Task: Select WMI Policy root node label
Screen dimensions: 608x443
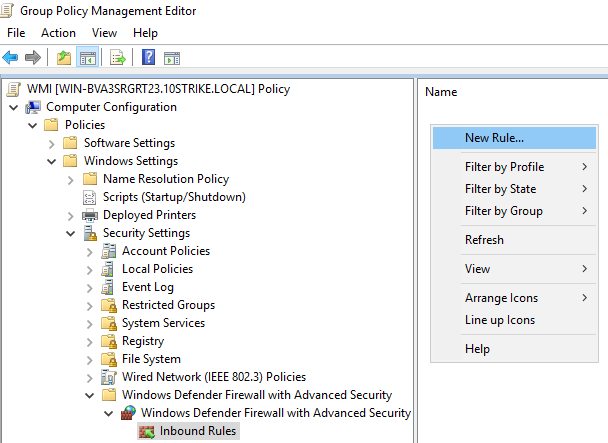Action: click(158, 89)
